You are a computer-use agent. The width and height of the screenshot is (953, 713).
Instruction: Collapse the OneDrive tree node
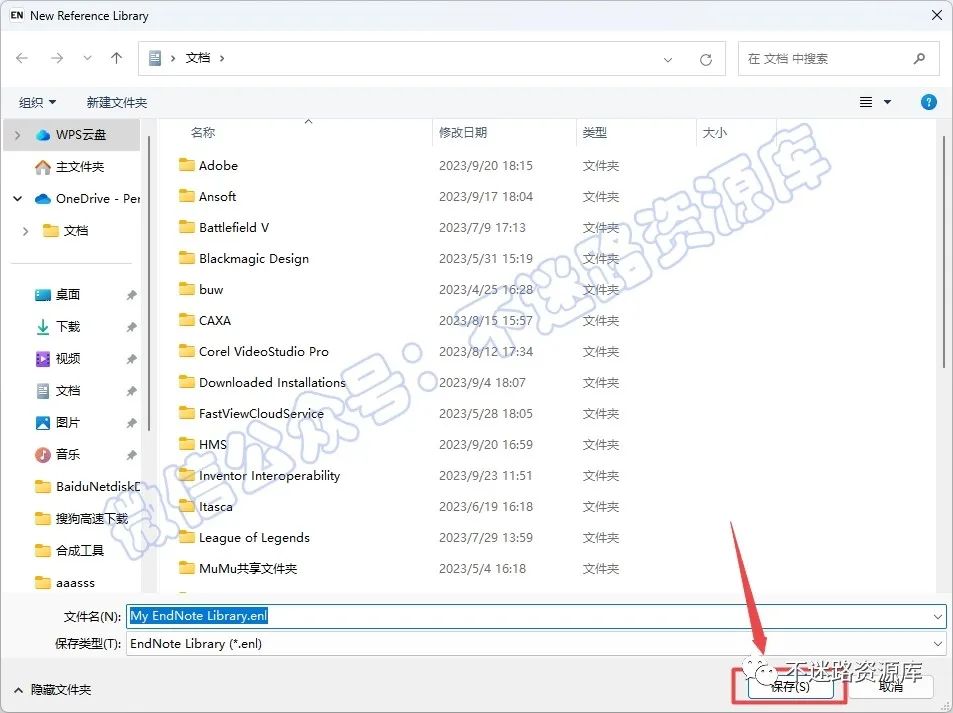(17, 199)
